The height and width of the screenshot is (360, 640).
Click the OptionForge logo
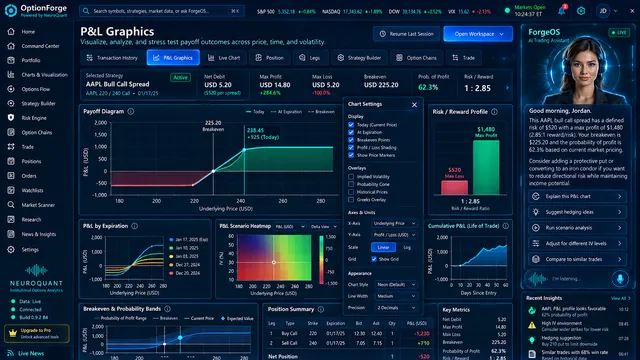(11, 10)
